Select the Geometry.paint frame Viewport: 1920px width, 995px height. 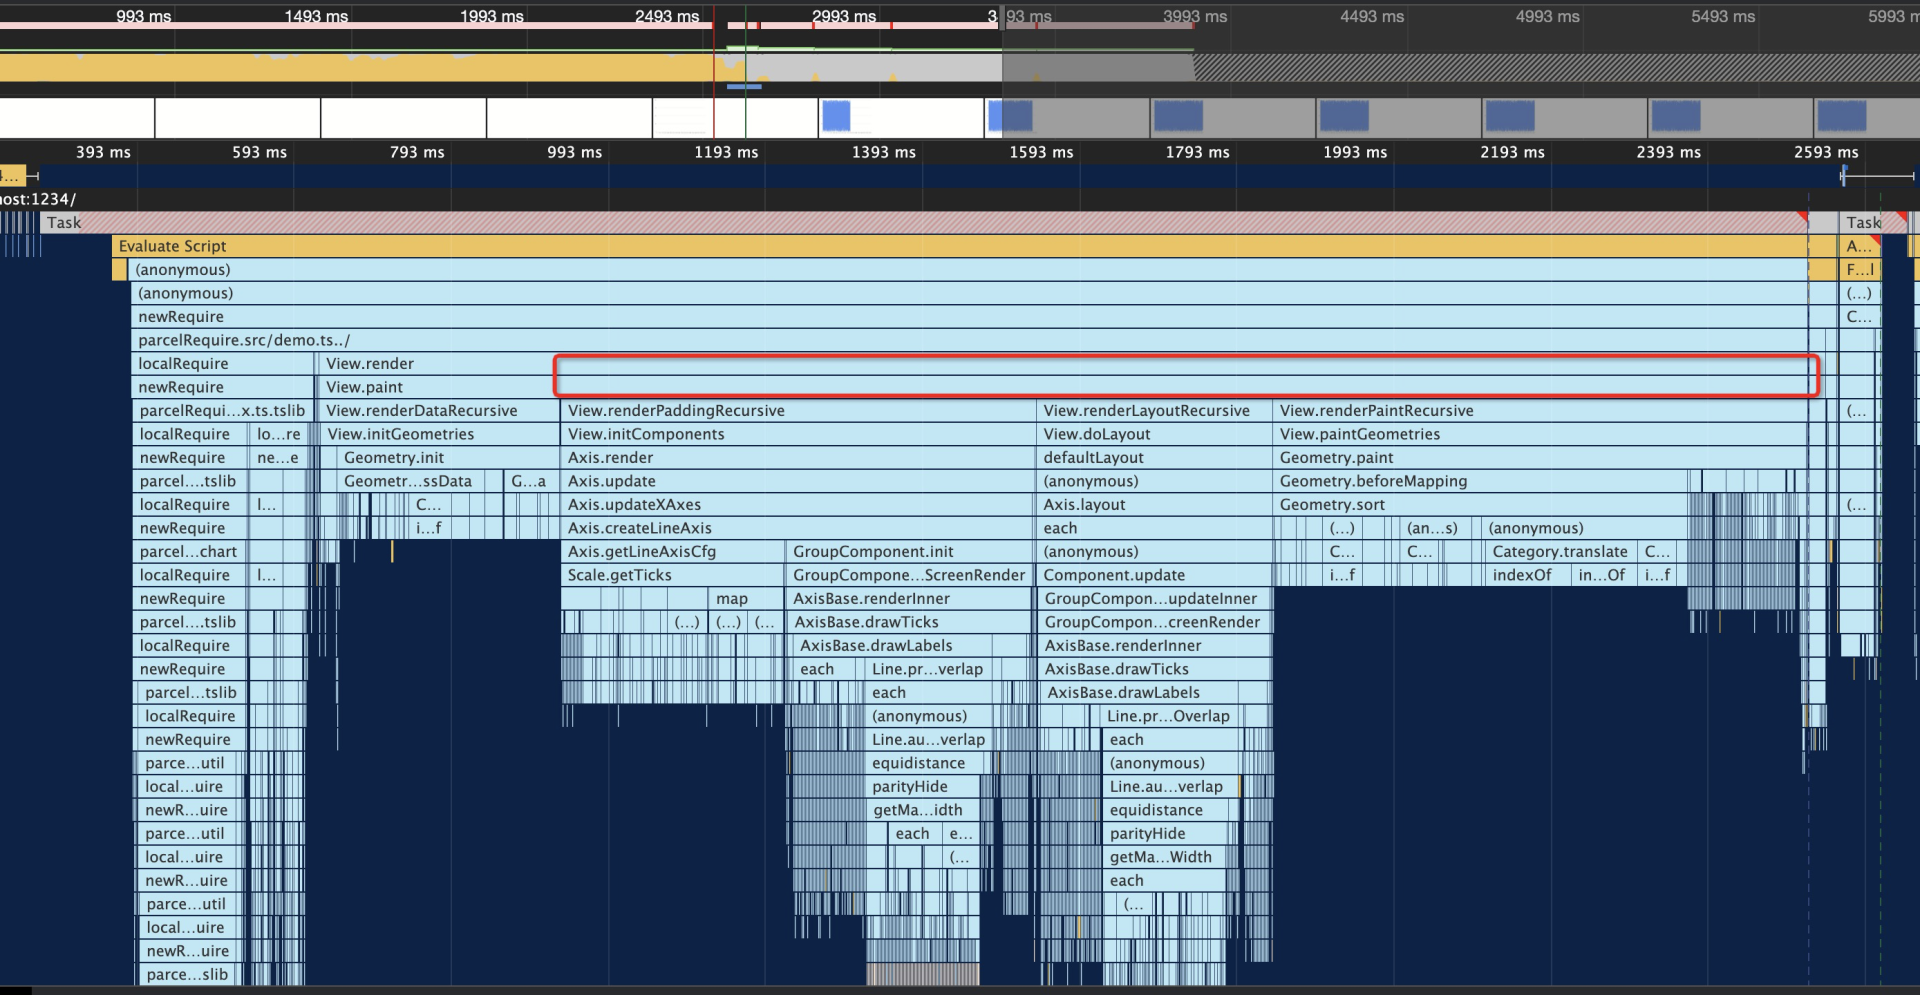tap(1541, 458)
